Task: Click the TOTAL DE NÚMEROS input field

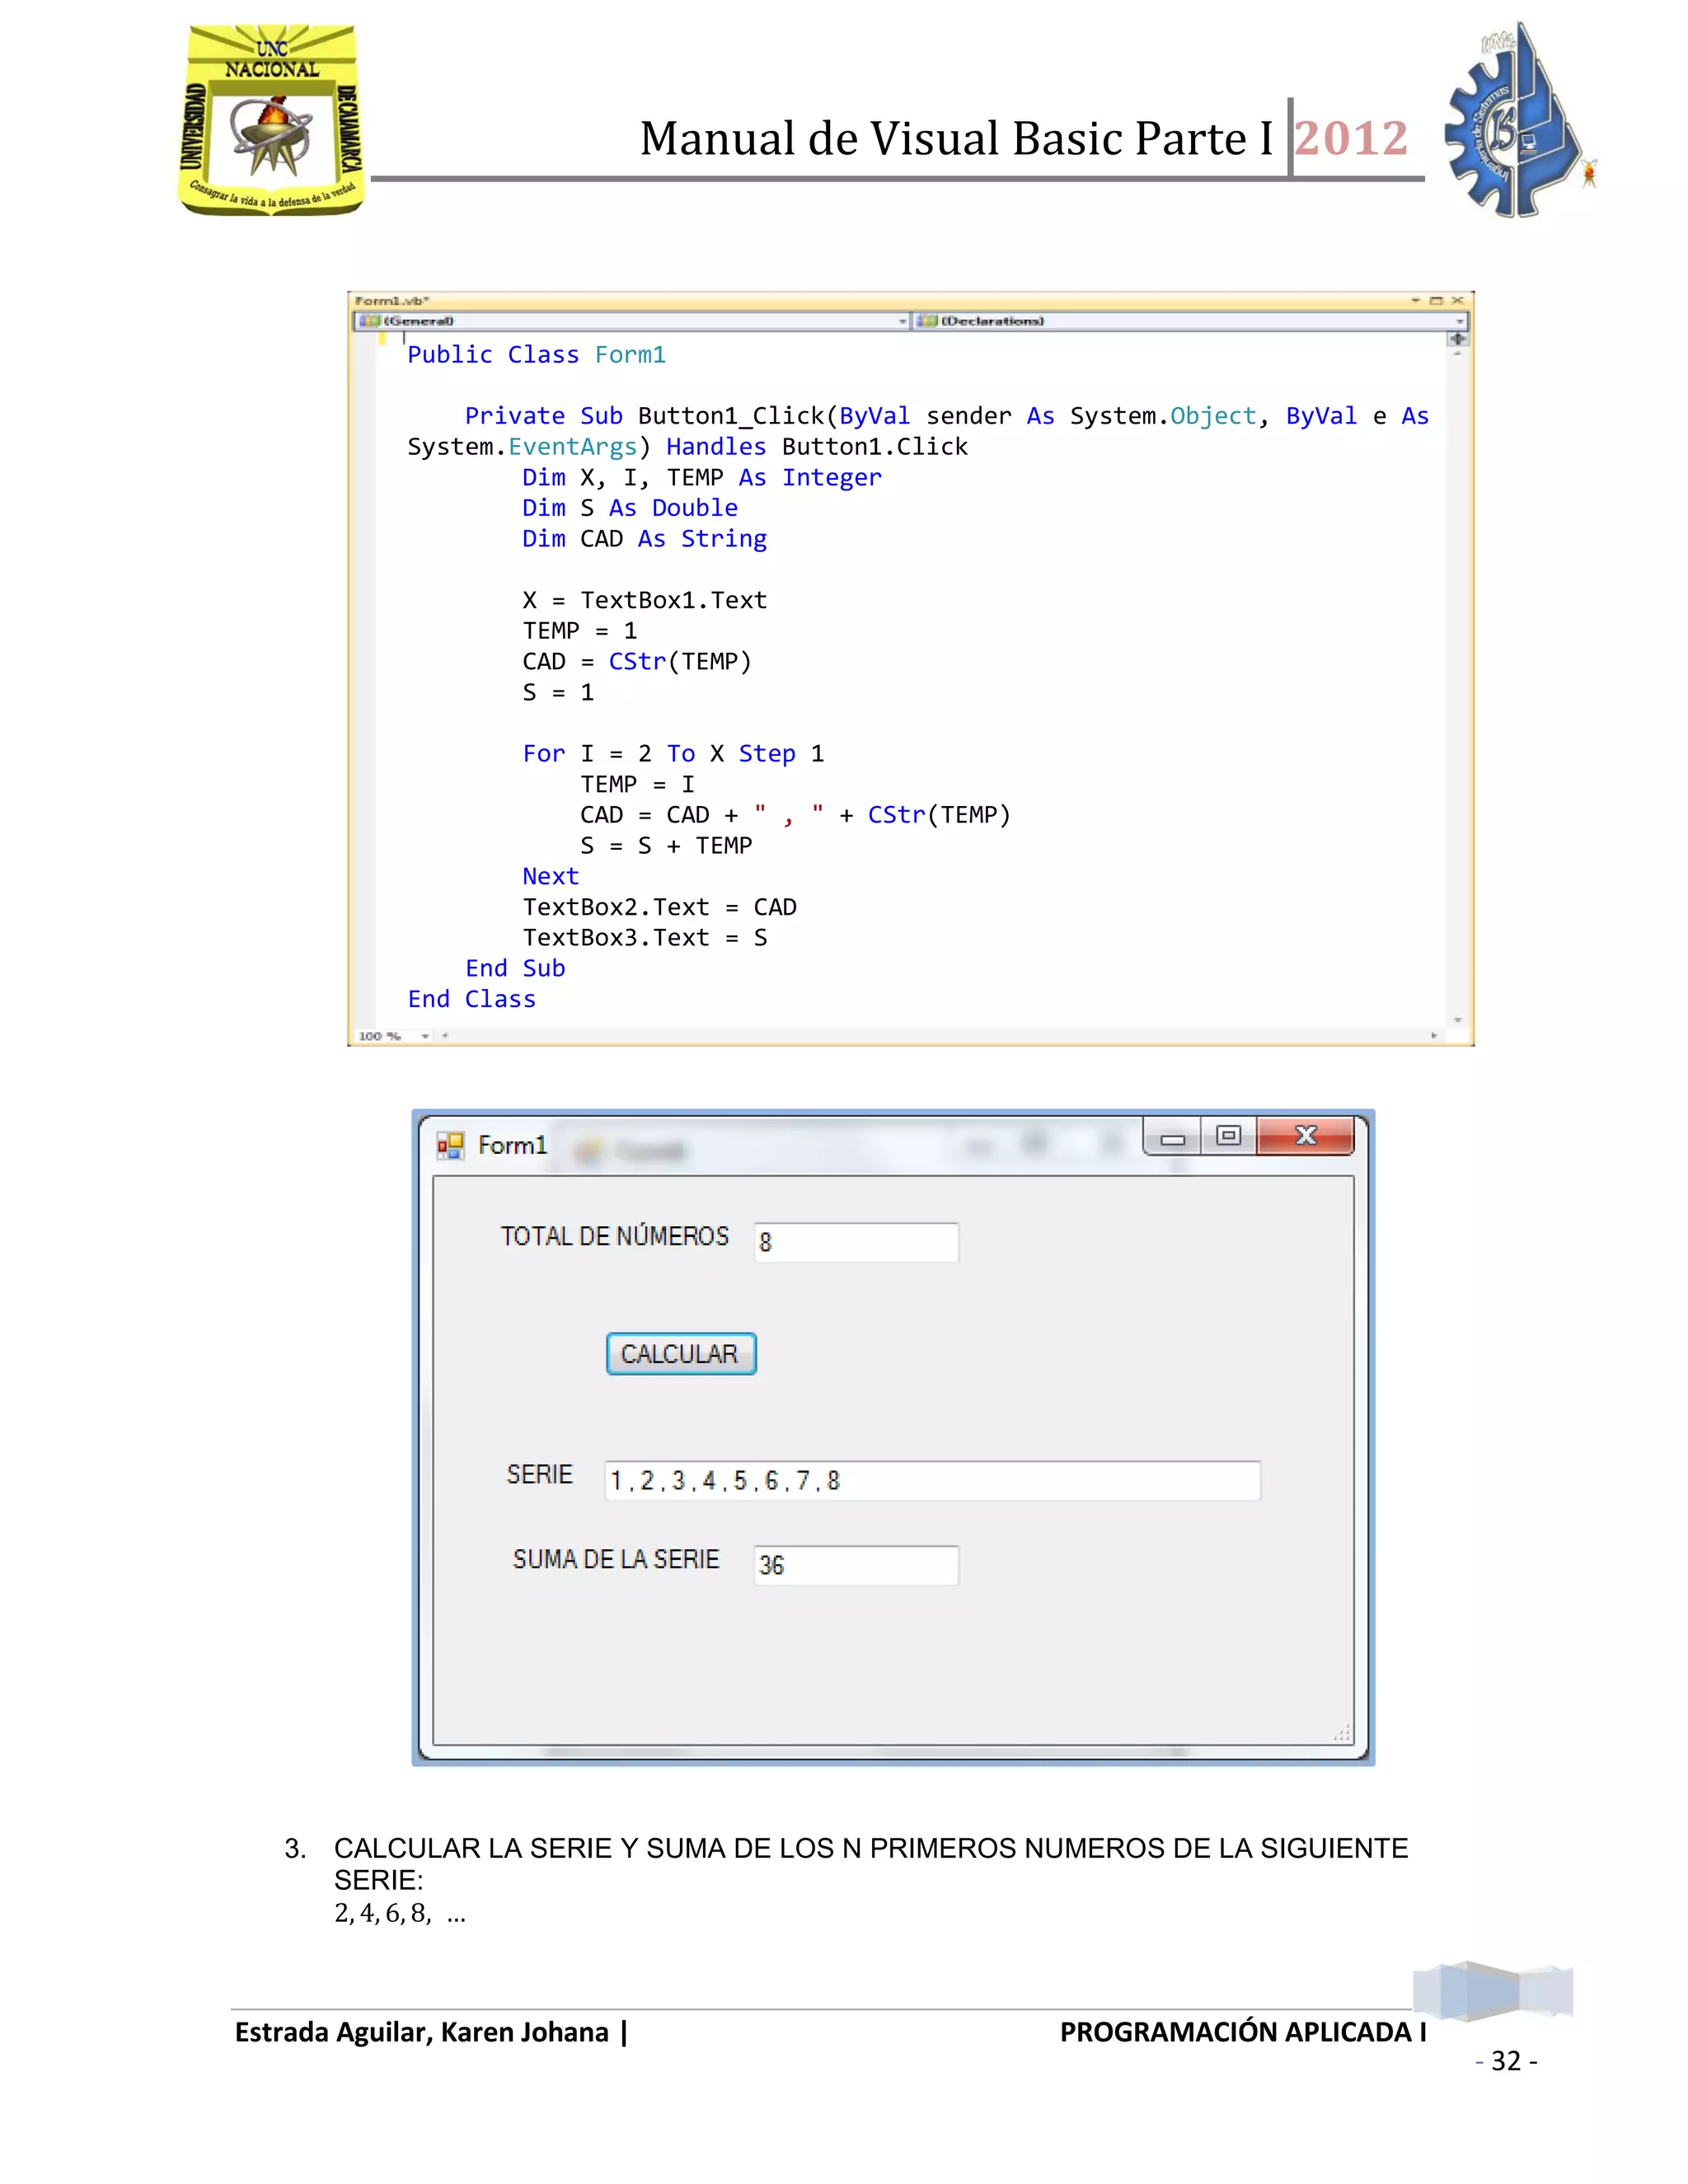Action: [856, 1241]
